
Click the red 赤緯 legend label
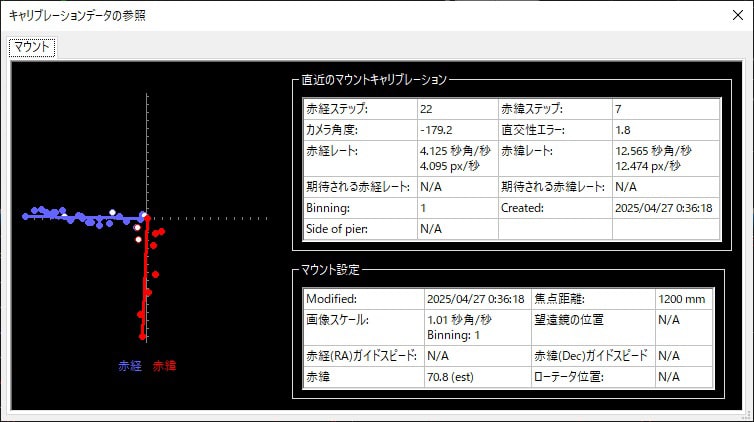pyautogui.click(x=164, y=366)
